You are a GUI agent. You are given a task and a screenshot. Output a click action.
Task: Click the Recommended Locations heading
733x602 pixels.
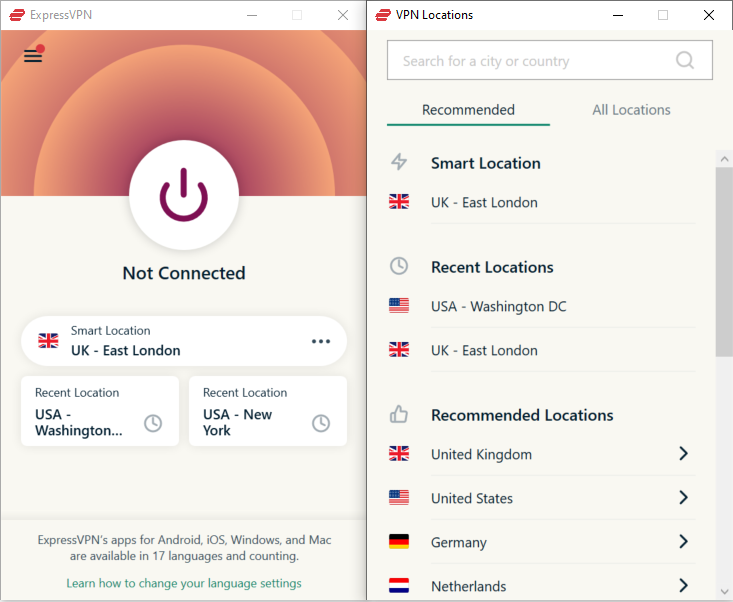coord(522,415)
